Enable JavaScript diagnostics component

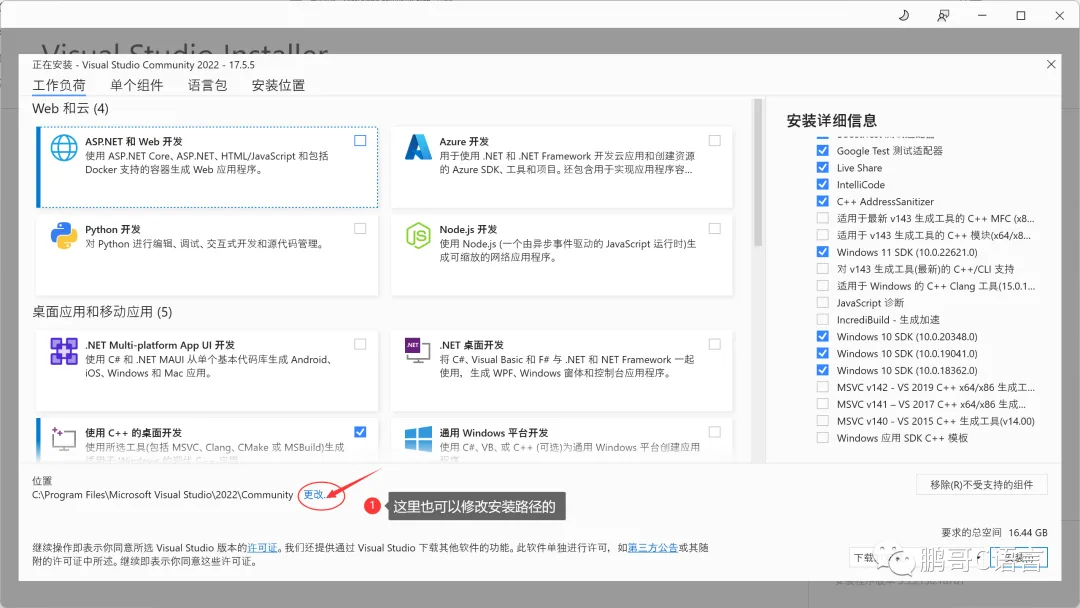822,302
